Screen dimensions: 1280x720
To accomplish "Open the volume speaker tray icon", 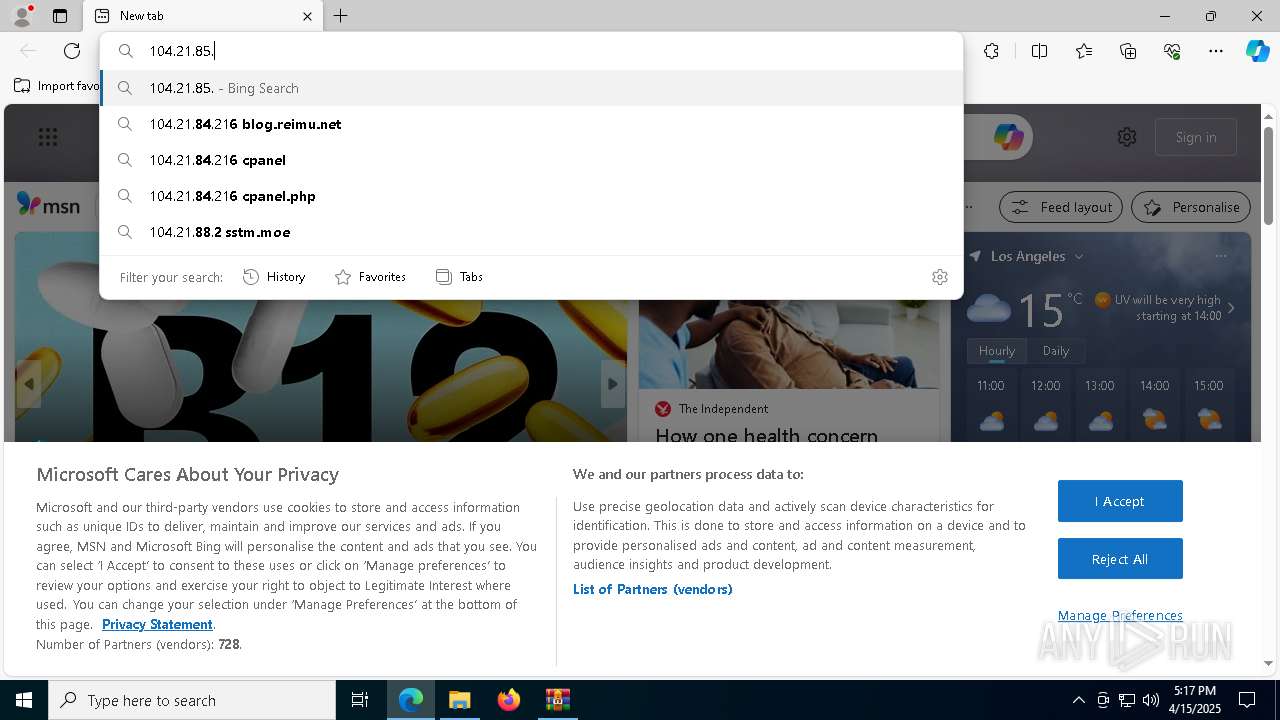I will click(x=1151, y=700).
